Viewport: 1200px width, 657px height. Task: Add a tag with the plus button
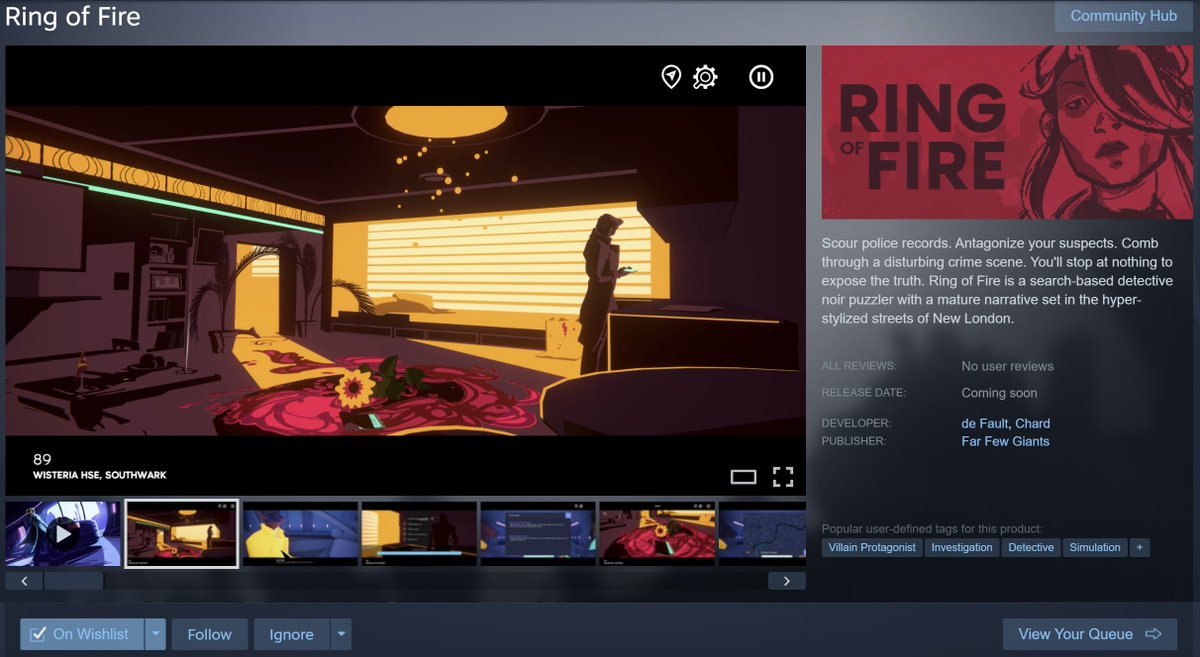(1140, 548)
